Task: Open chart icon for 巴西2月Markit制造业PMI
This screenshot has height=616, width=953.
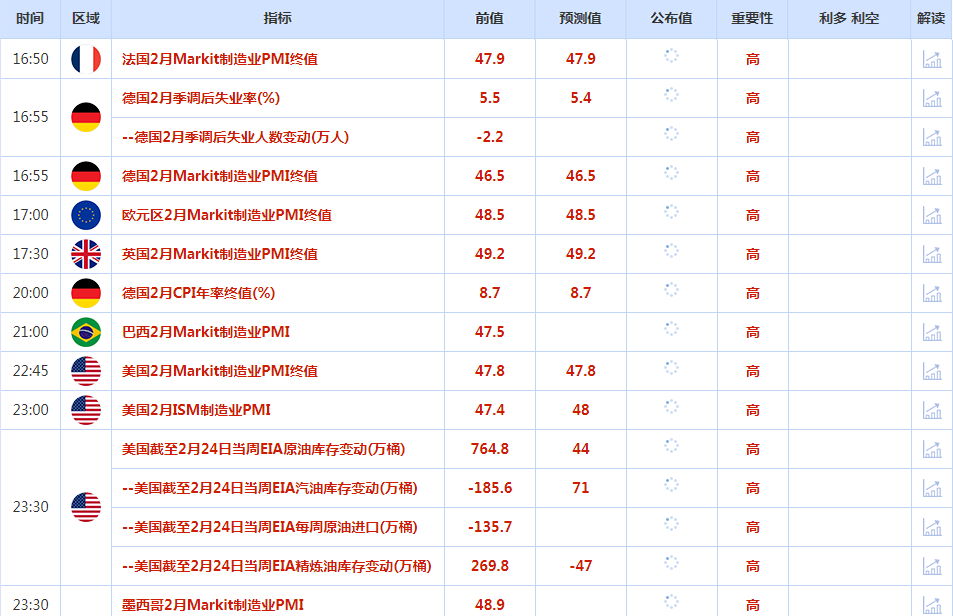Action: click(932, 332)
